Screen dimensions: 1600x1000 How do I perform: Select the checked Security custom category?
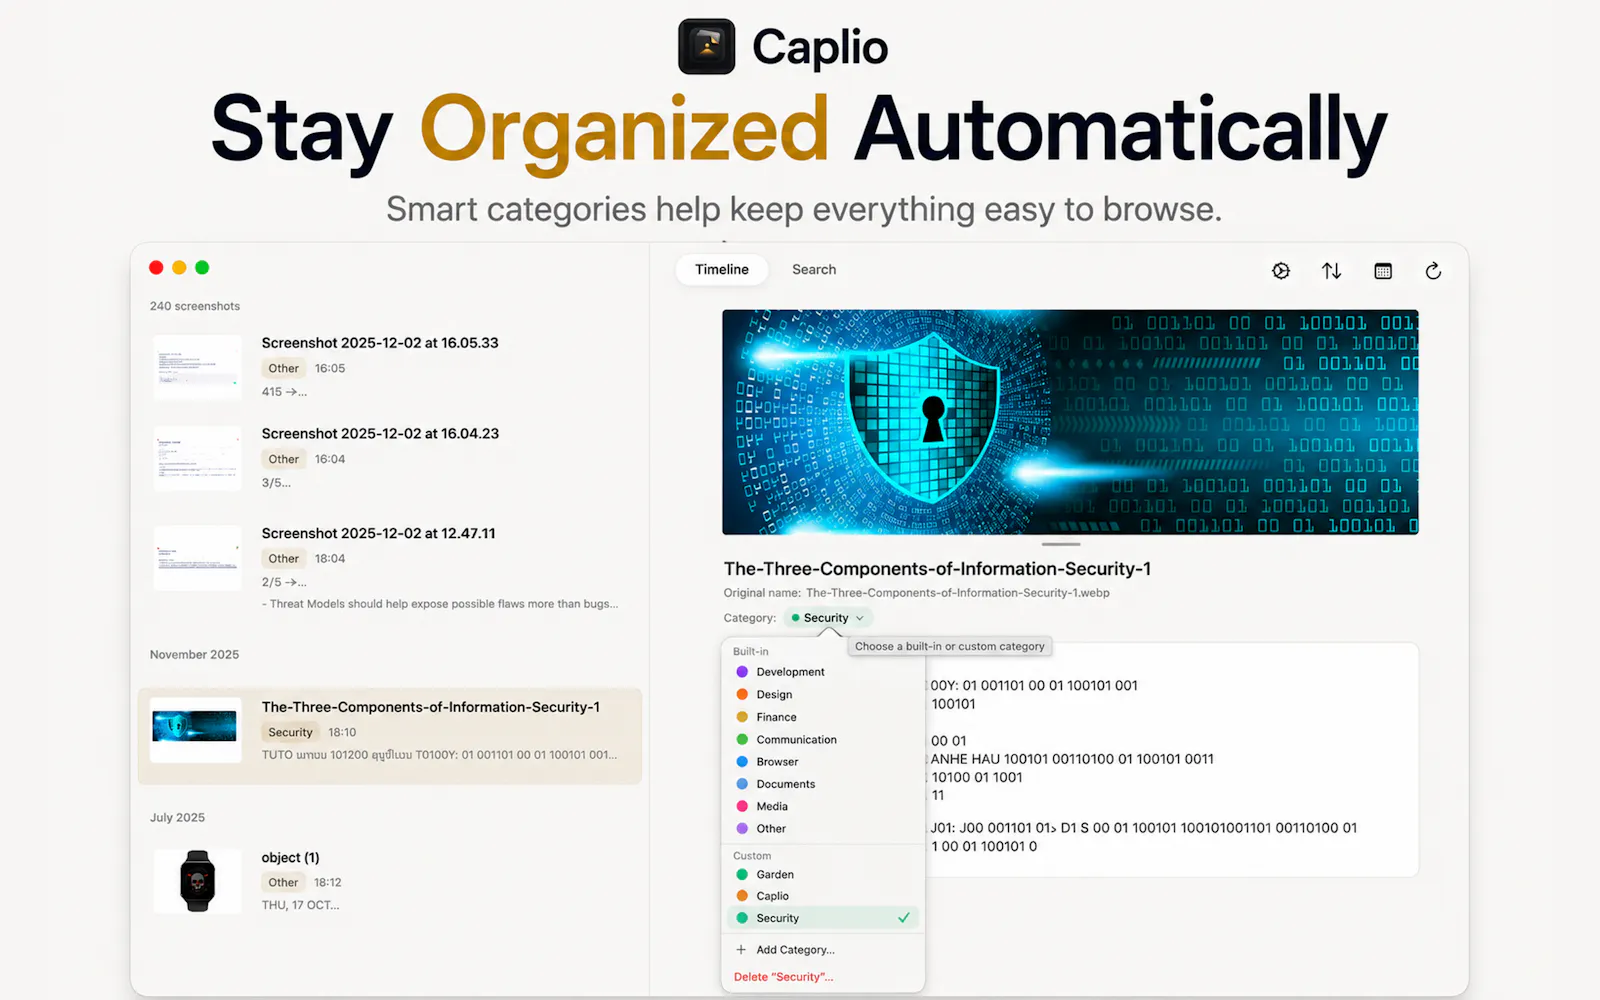click(x=823, y=918)
